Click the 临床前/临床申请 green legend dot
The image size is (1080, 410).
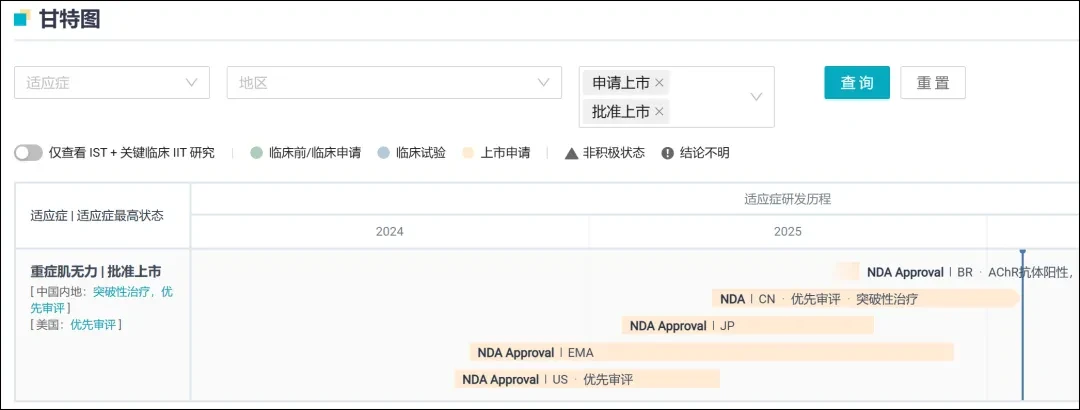256,153
